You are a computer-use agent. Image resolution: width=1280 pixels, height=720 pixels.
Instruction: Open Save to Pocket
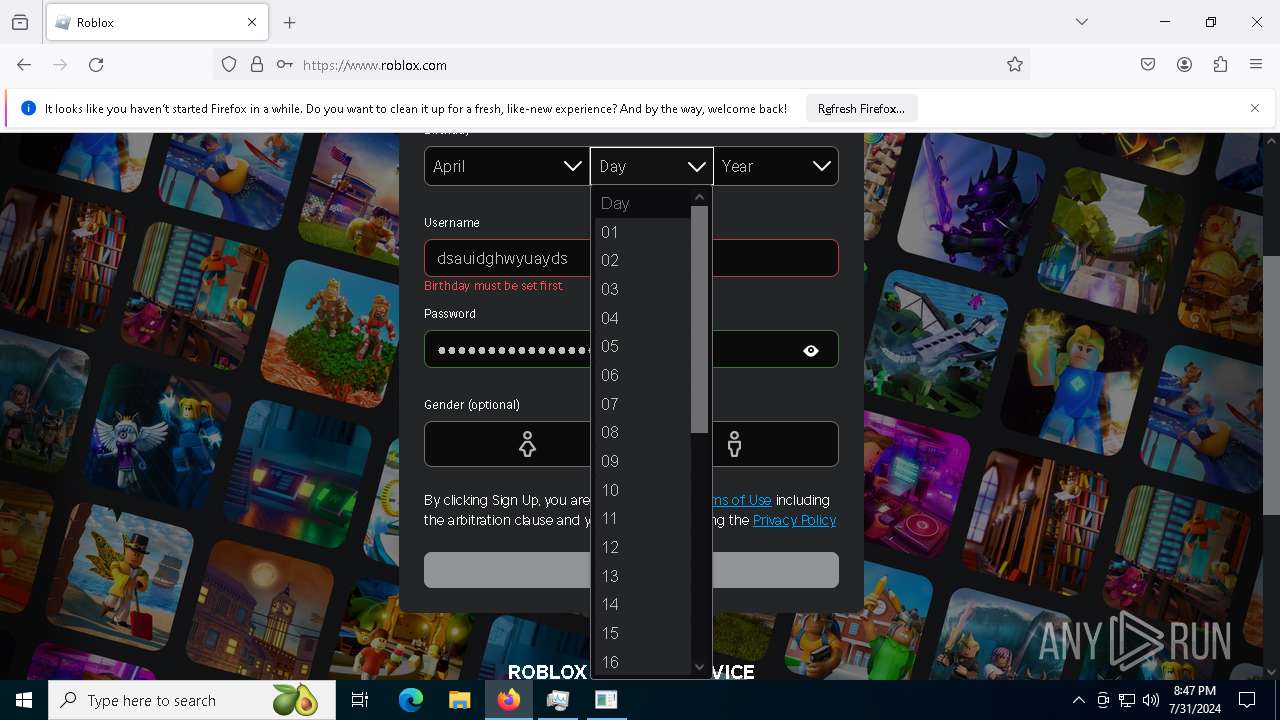(1148, 65)
